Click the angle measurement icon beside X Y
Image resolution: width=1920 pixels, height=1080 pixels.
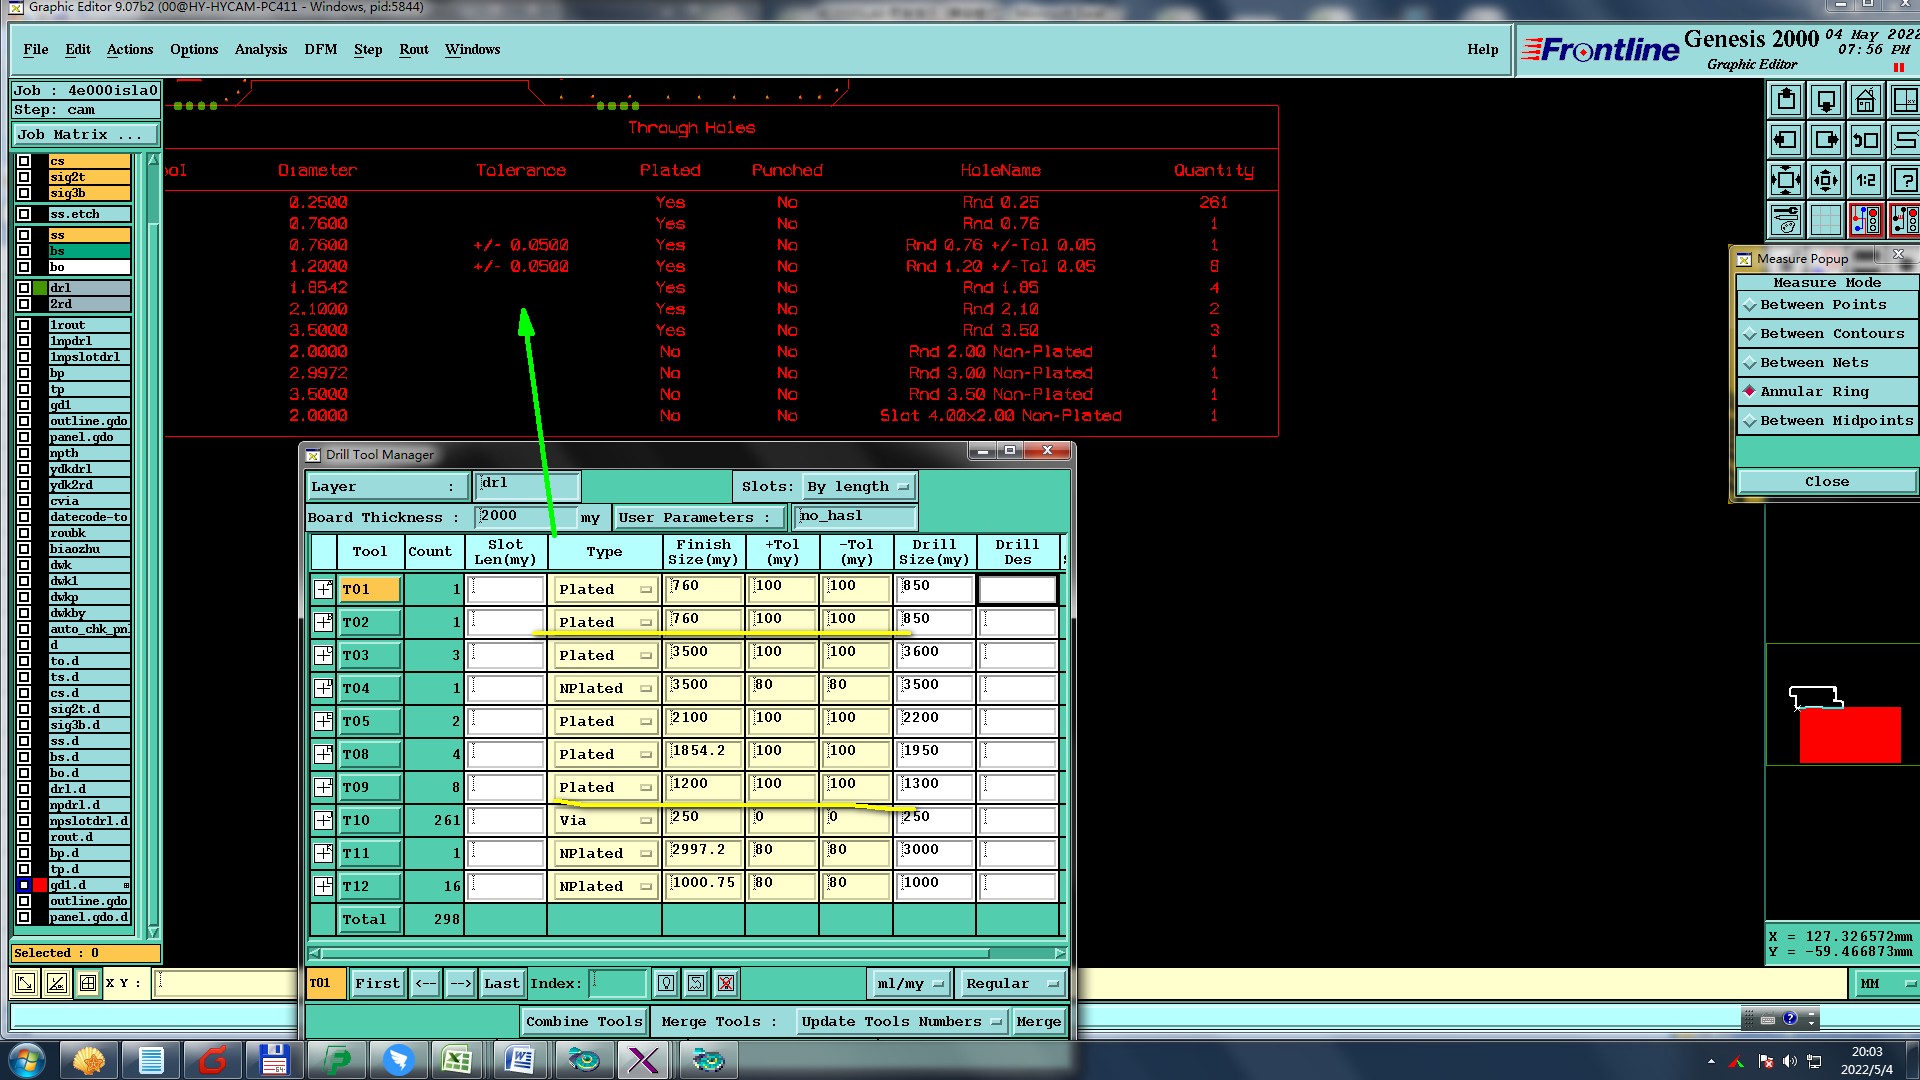57,983
